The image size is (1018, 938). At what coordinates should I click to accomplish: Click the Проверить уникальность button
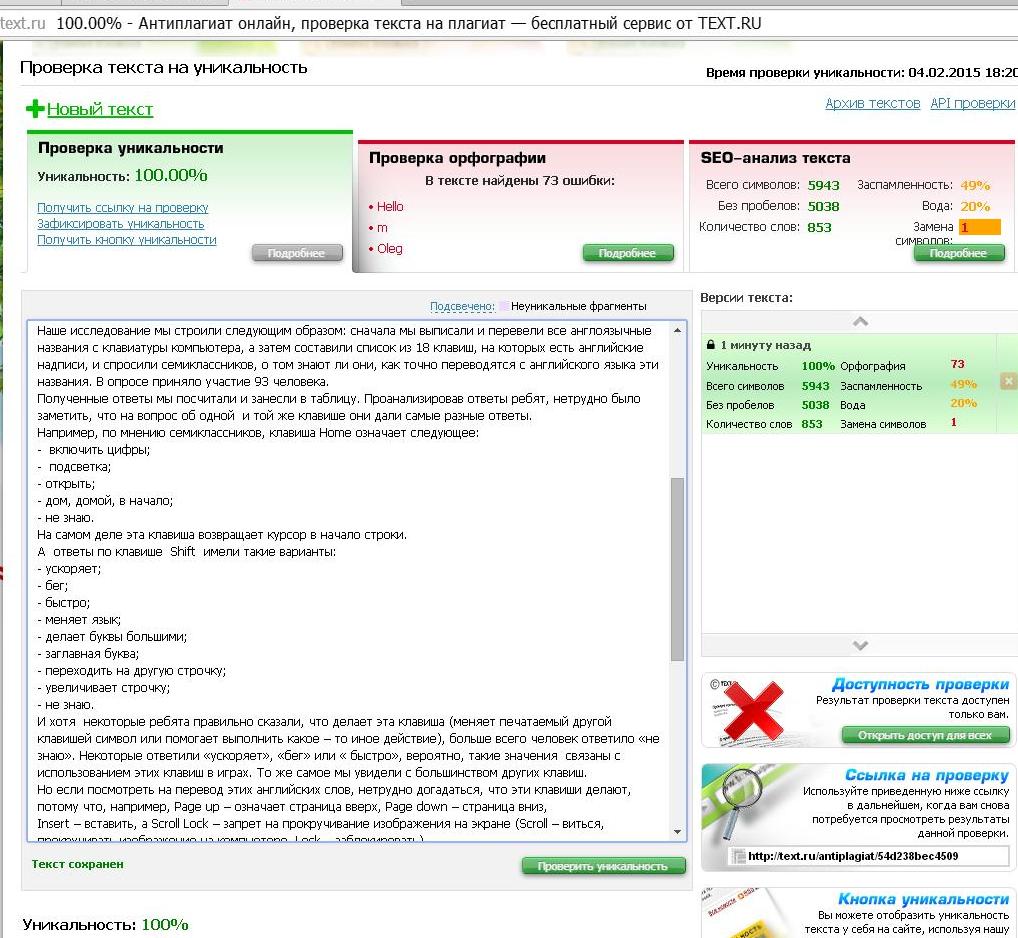pos(603,866)
